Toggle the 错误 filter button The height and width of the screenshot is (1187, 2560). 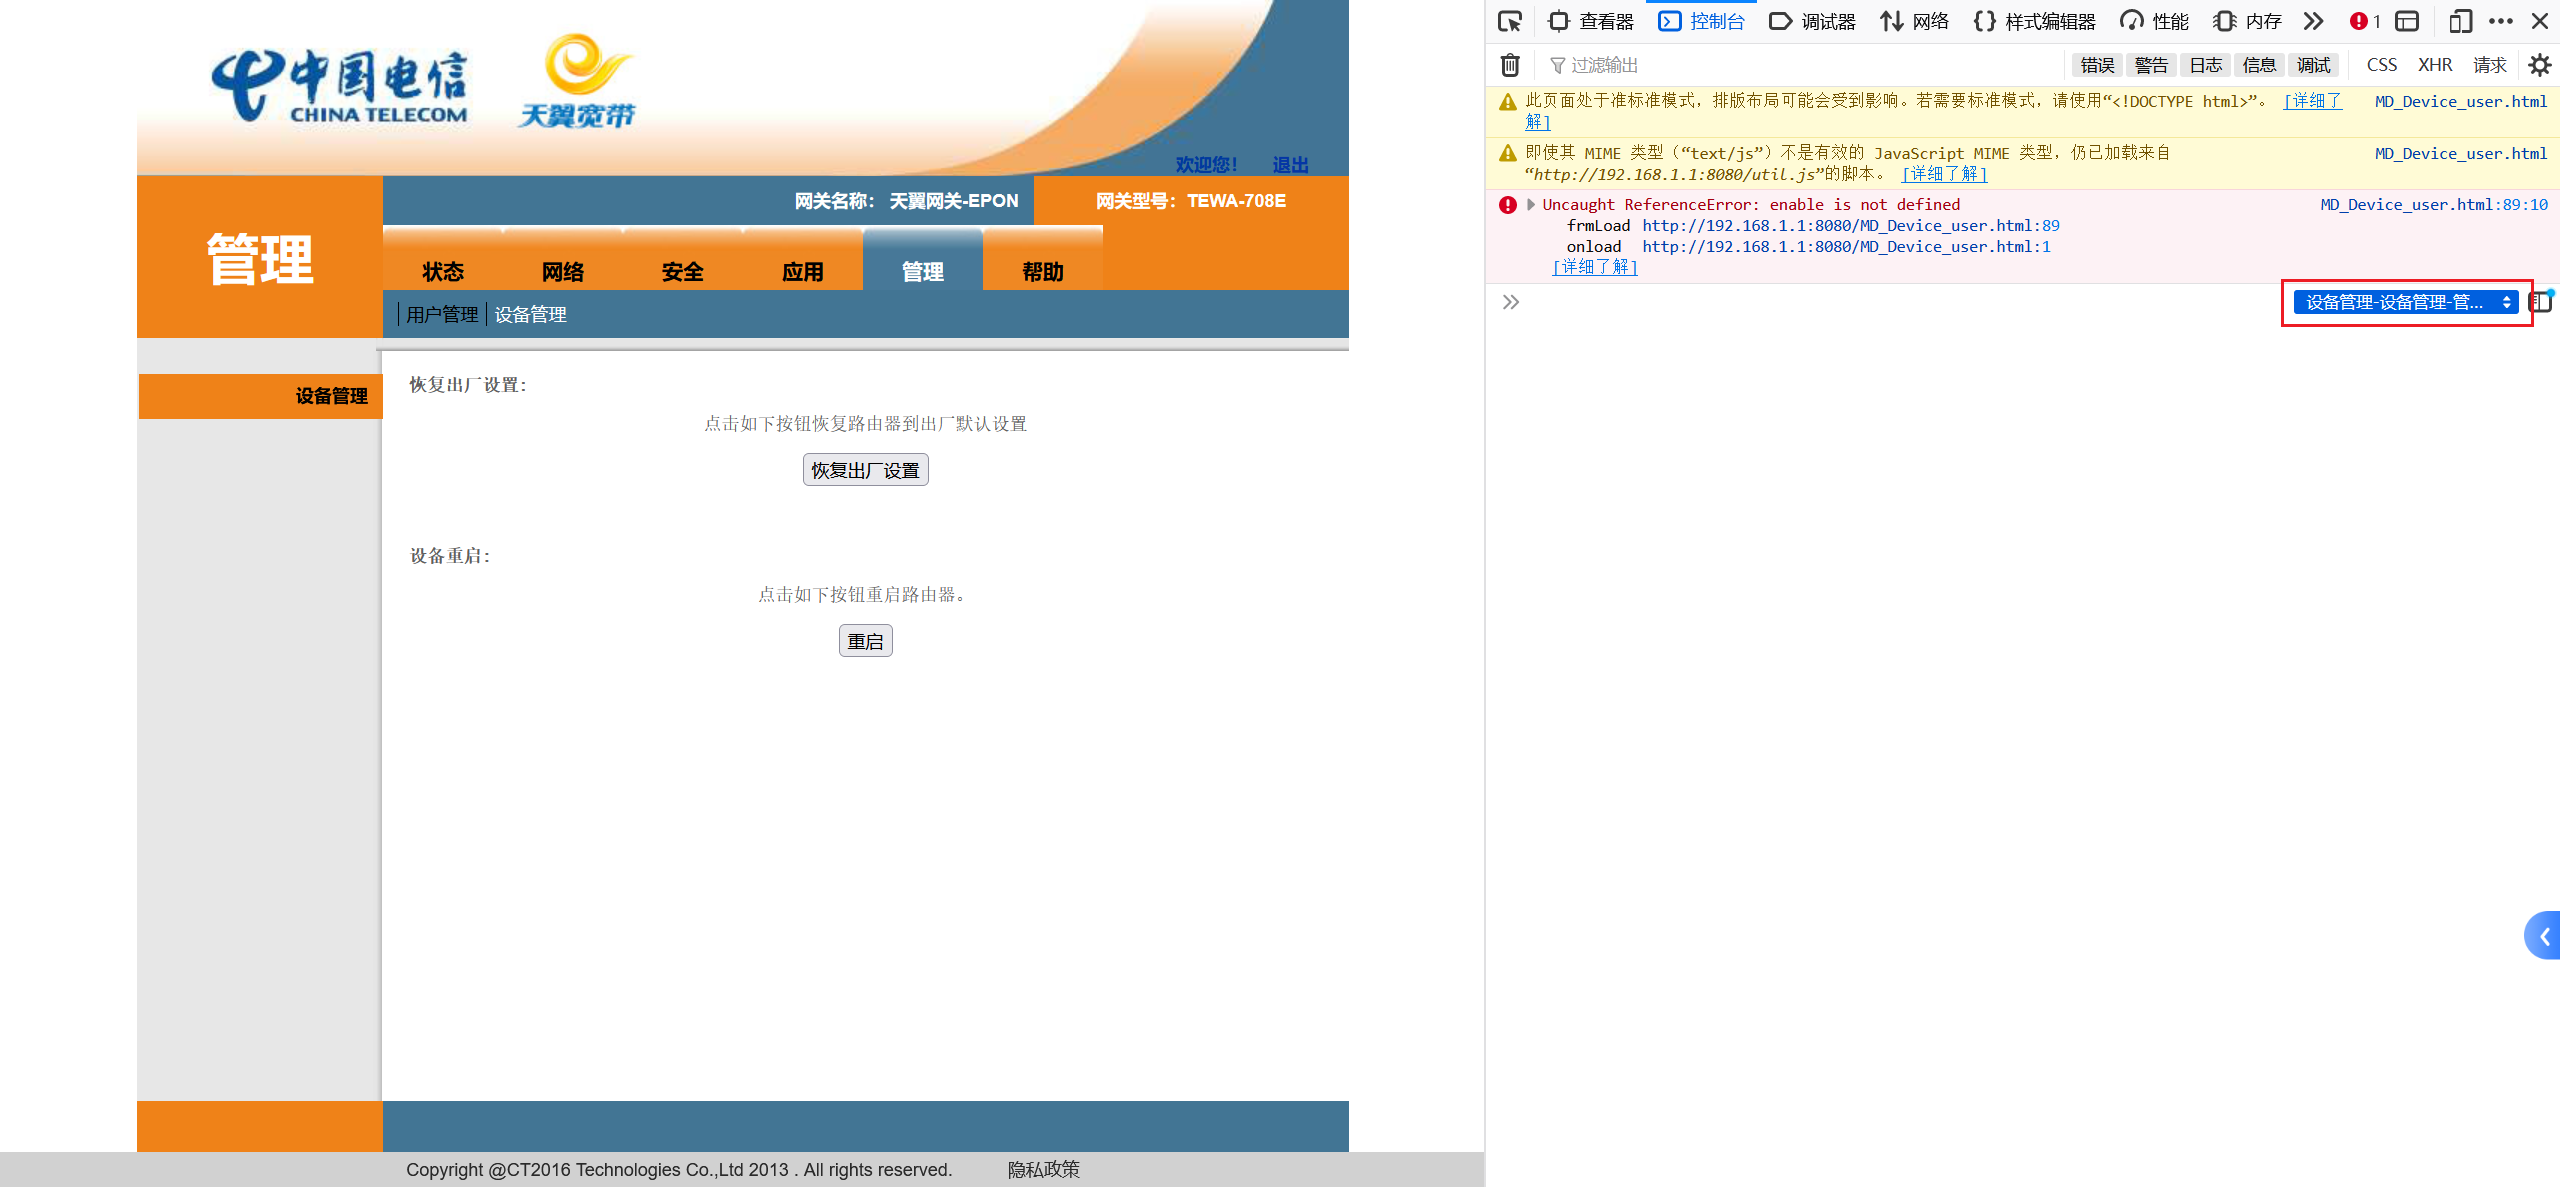click(2097, 65)
